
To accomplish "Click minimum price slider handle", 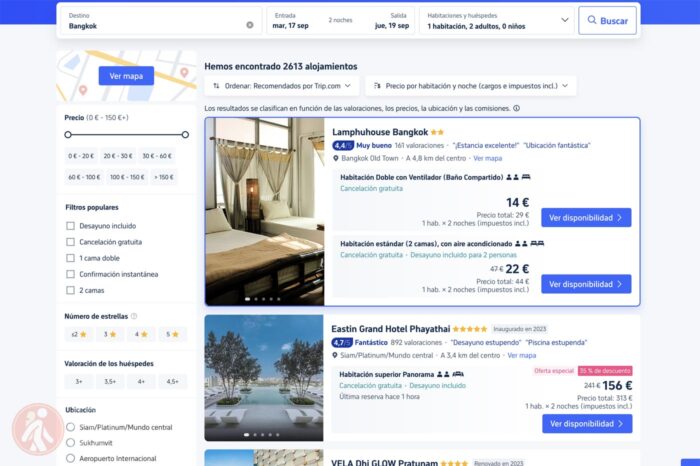I will [x=68, y=134].
